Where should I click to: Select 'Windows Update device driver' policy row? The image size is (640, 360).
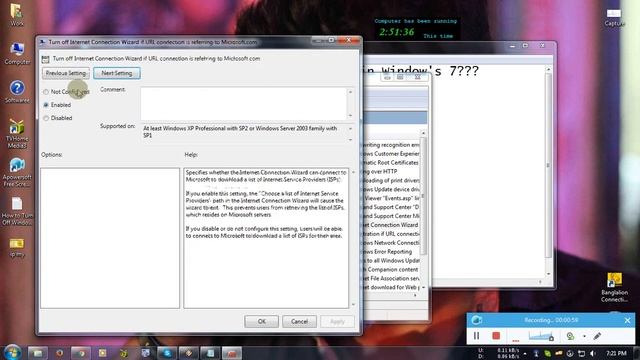(391, 189)
